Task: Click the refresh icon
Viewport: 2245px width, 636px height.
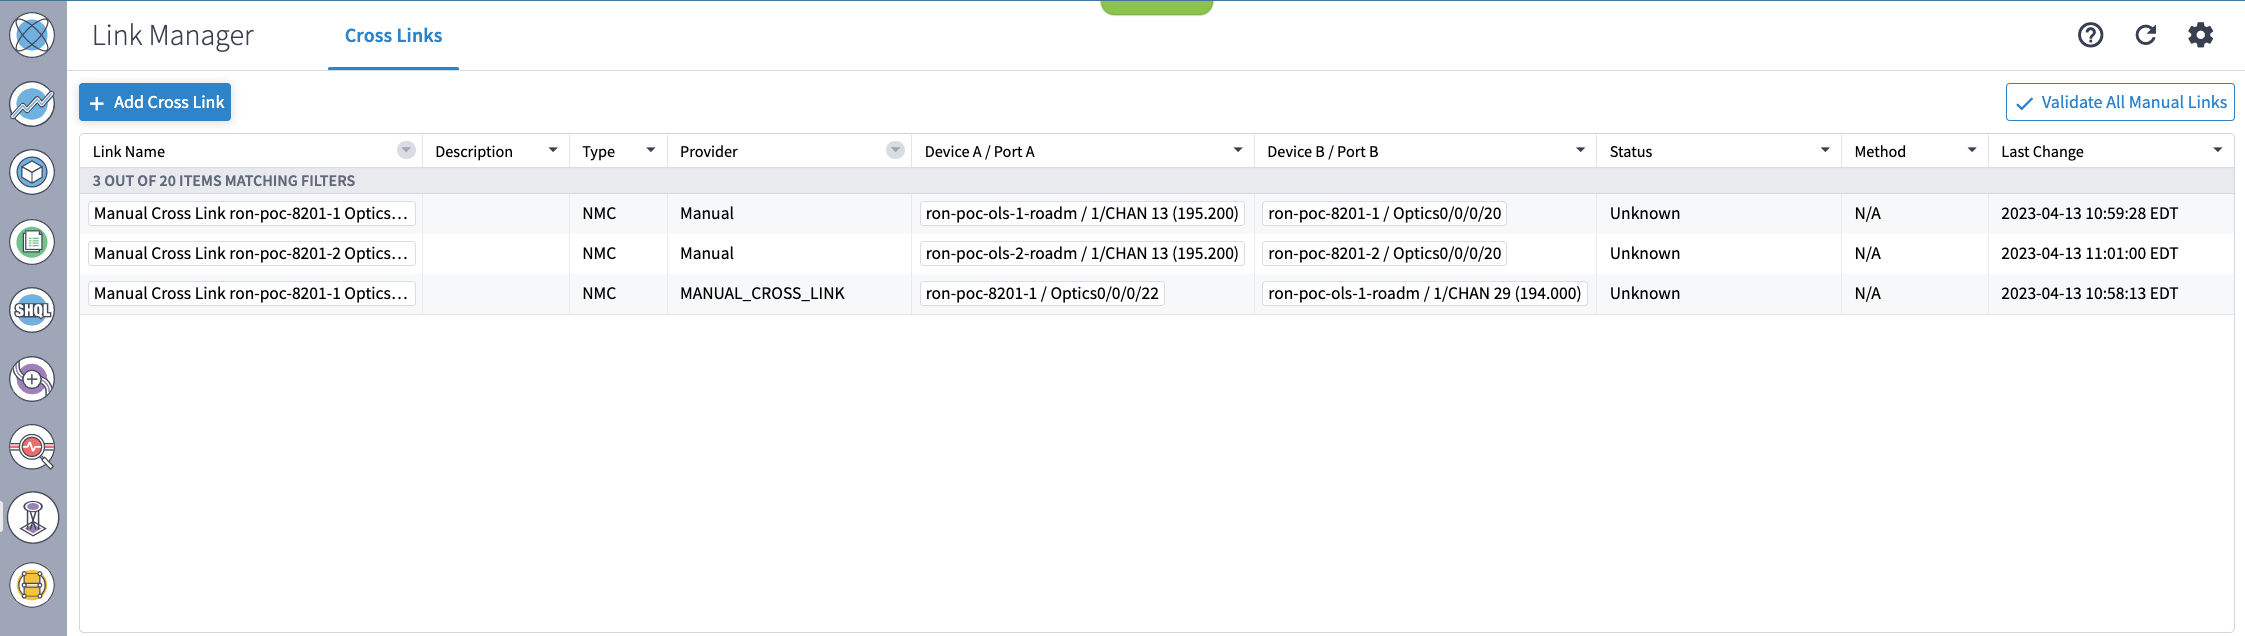Action: (x=2145, y=35)
